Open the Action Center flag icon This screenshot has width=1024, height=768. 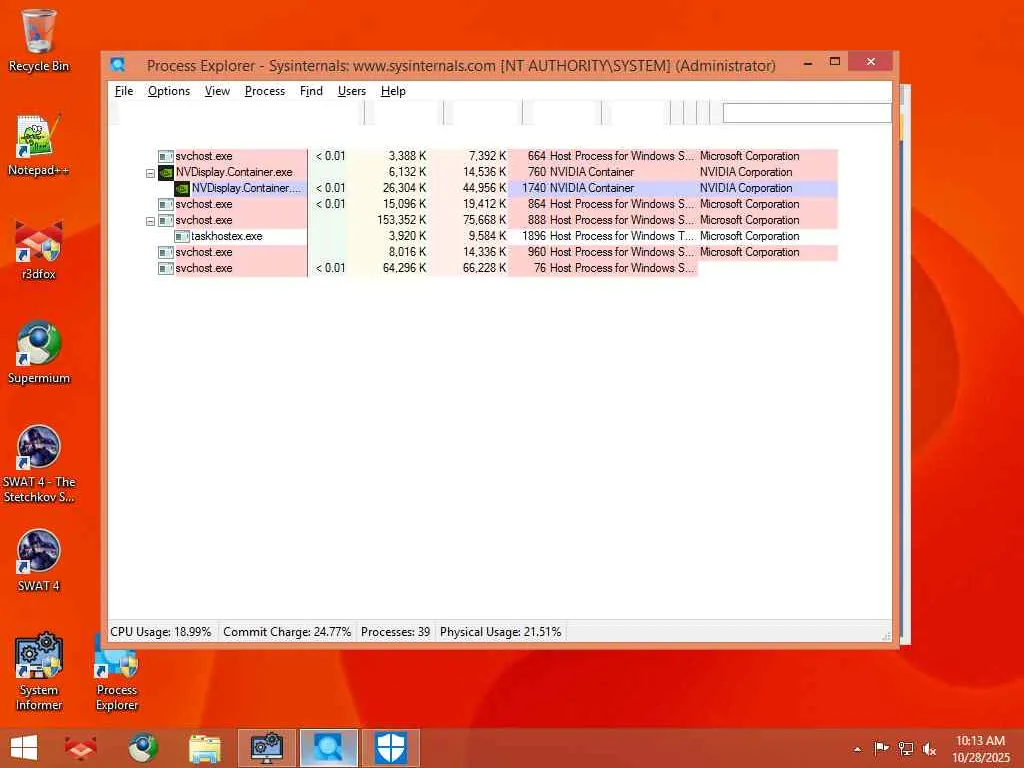[x=881, y=748]
